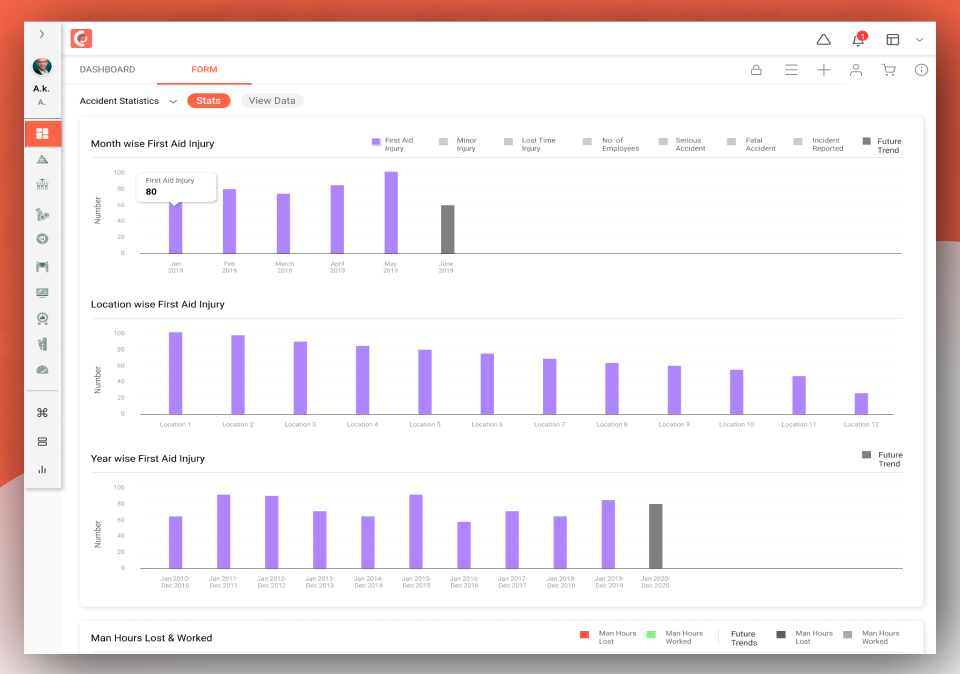Viewport: 960px width, 674px height.
Task: Click the info circle icon
Action: 921,70
